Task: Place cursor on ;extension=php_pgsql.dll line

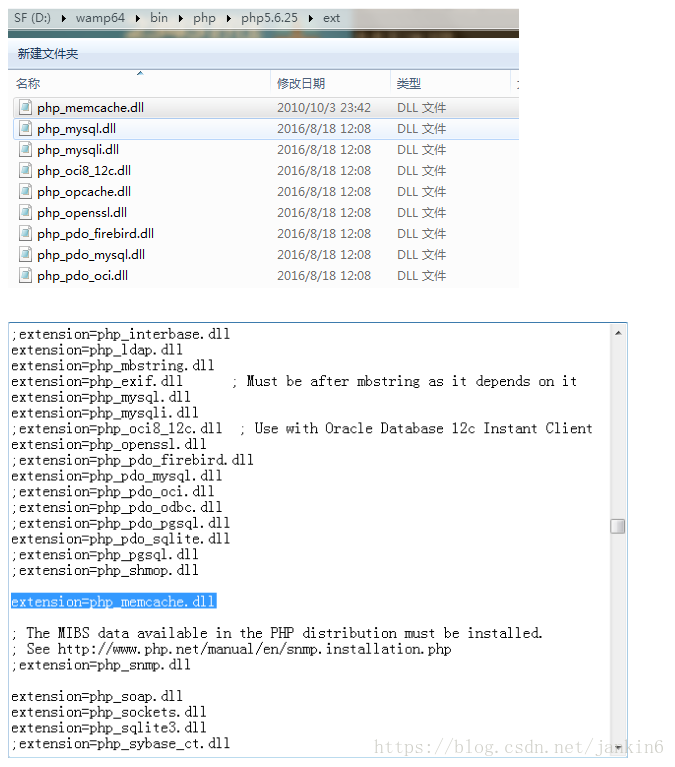Action: 105,555
